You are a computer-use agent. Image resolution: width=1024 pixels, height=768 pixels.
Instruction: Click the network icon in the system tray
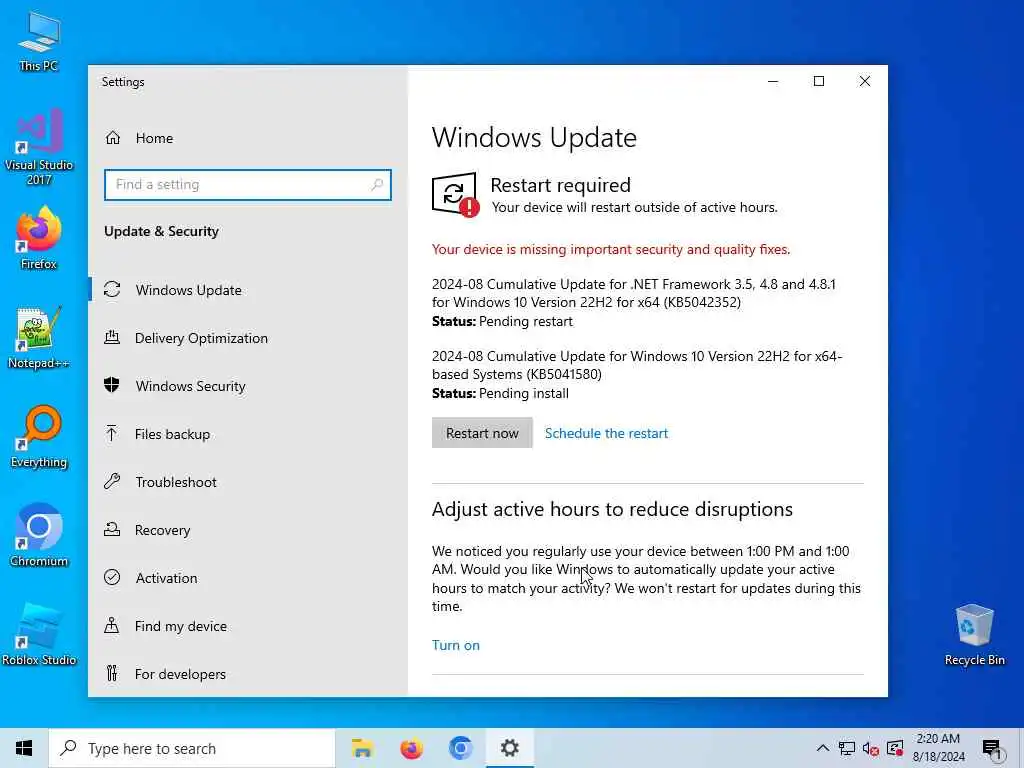point(847,748)
